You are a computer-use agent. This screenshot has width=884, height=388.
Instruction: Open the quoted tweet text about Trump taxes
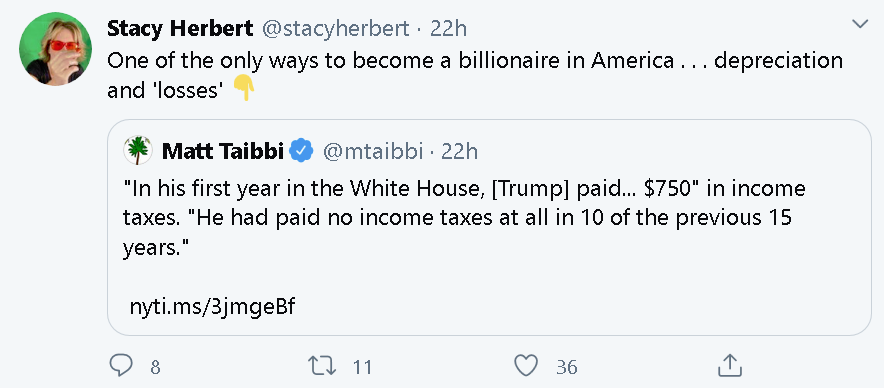[464, 218]
